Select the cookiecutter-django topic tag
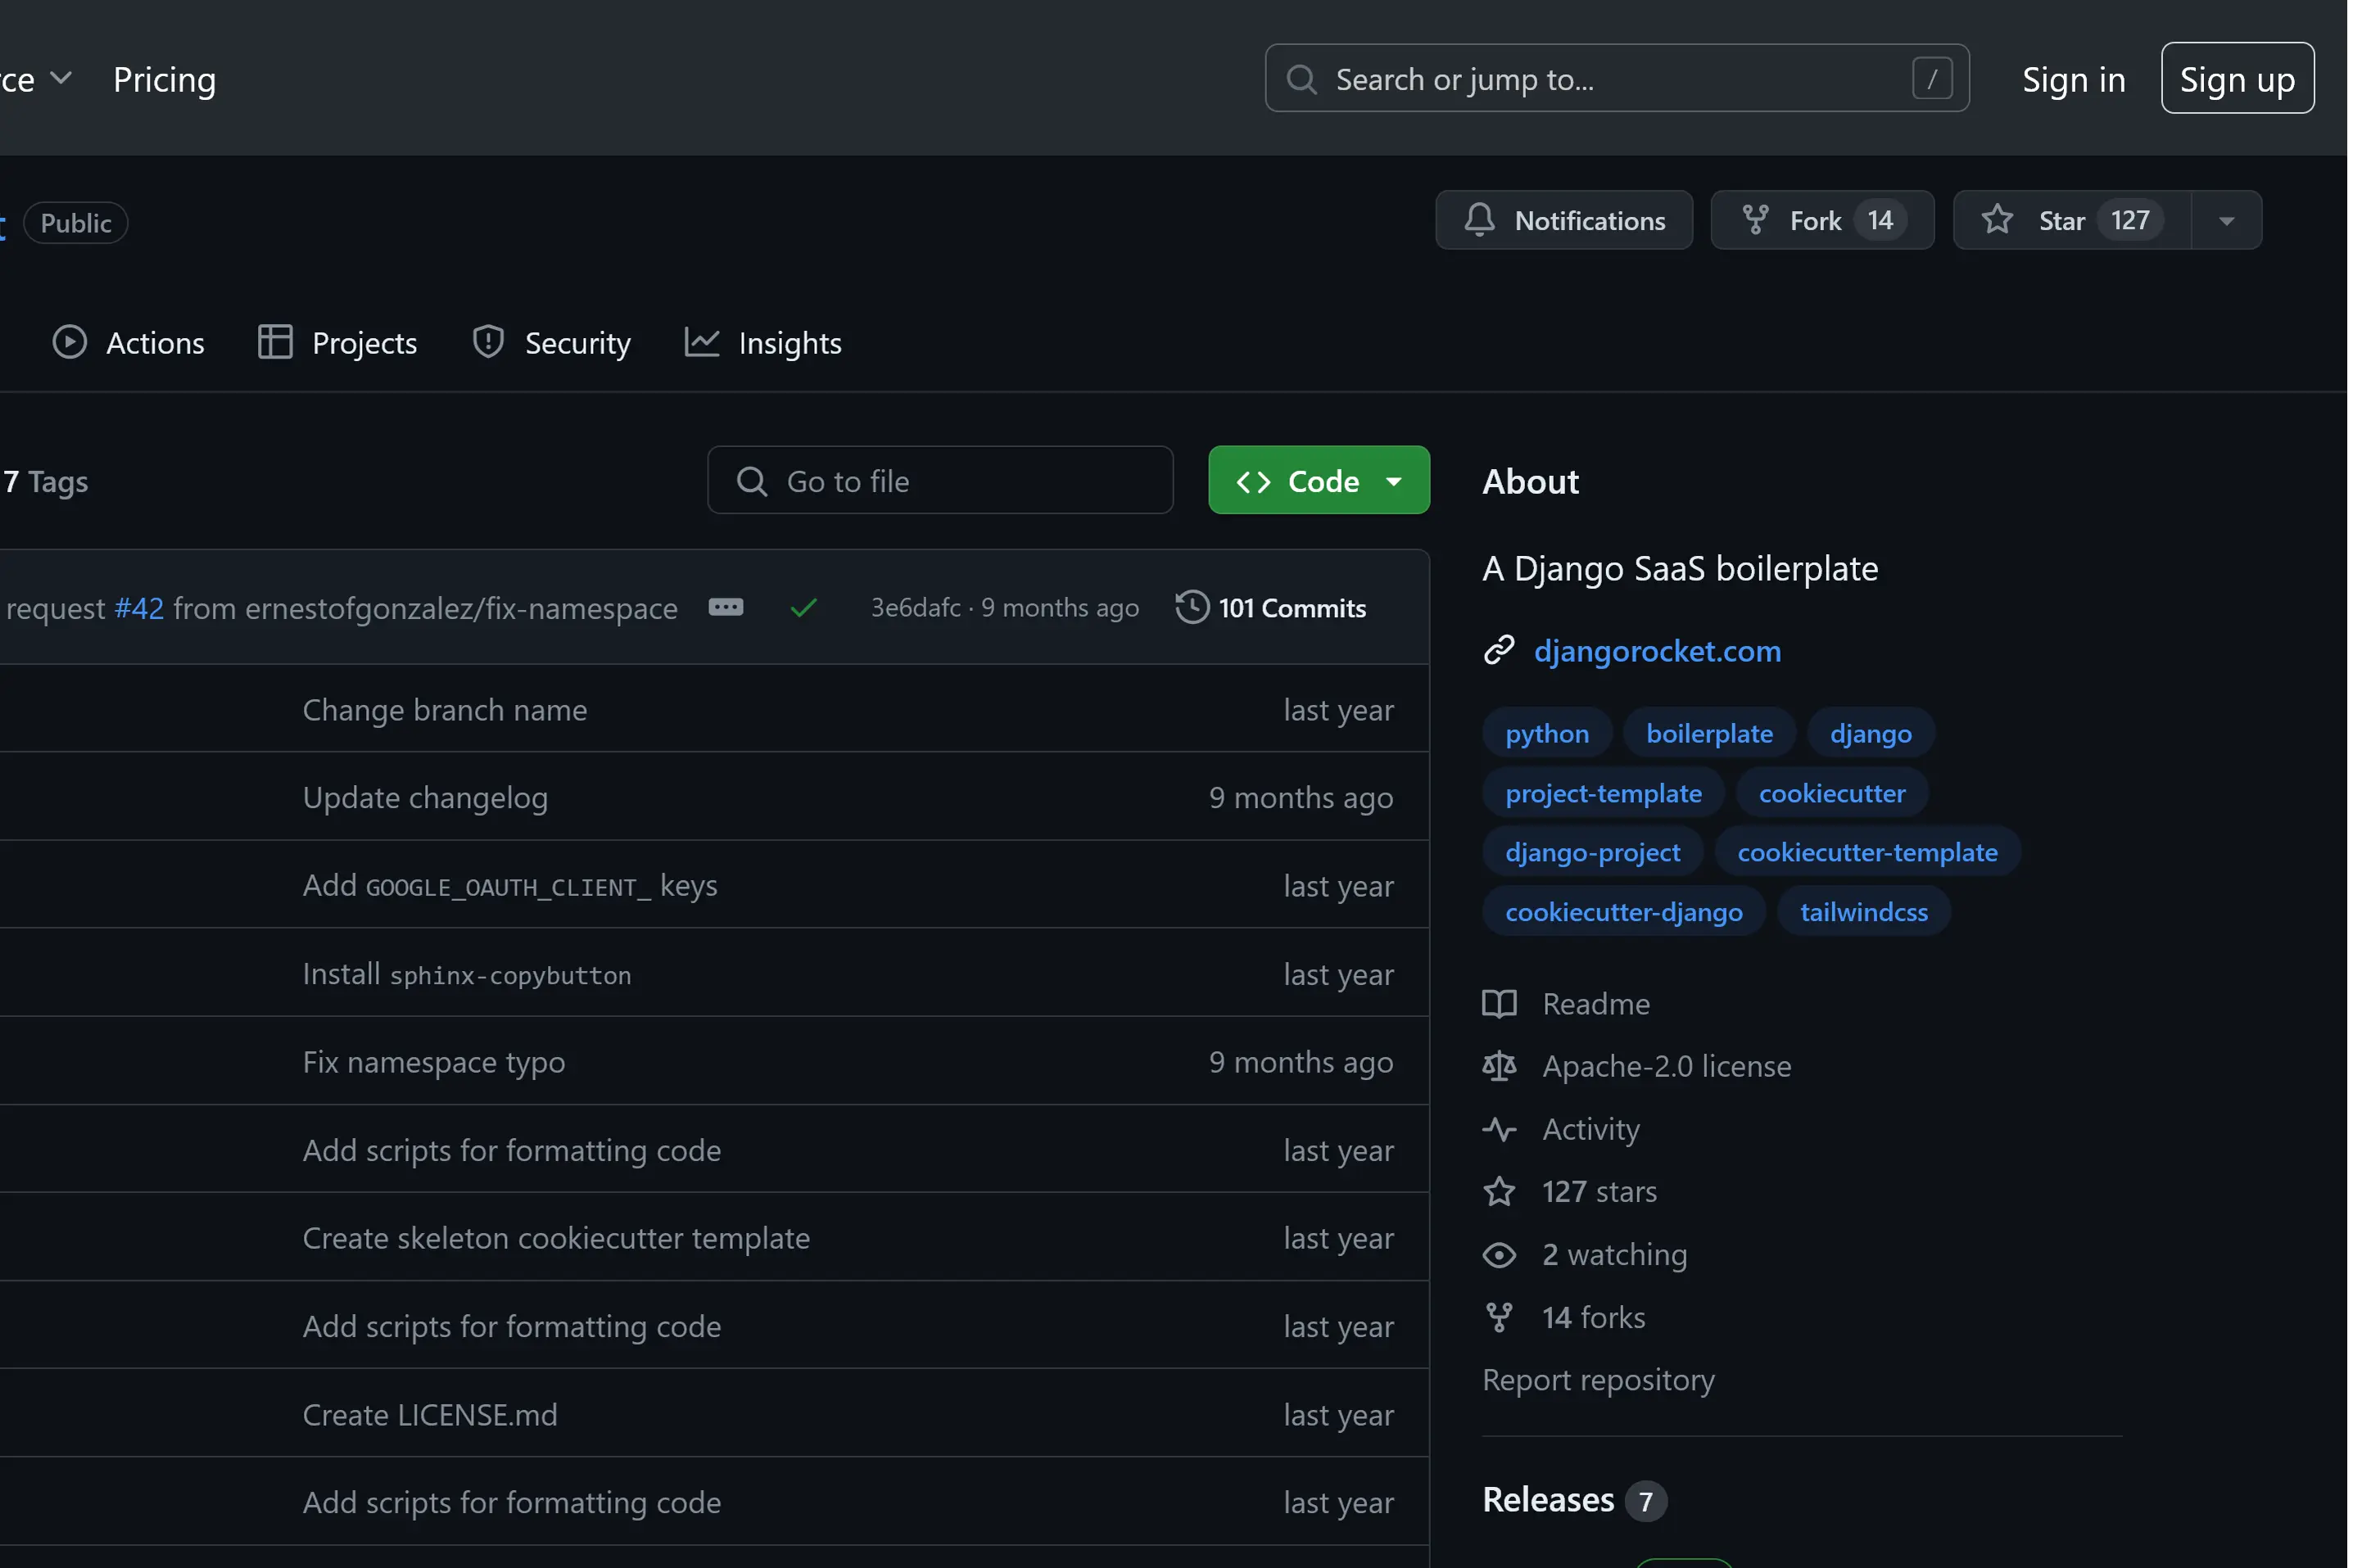The height and width of the screenshot is (1568, 2353). coord(1623,912)
